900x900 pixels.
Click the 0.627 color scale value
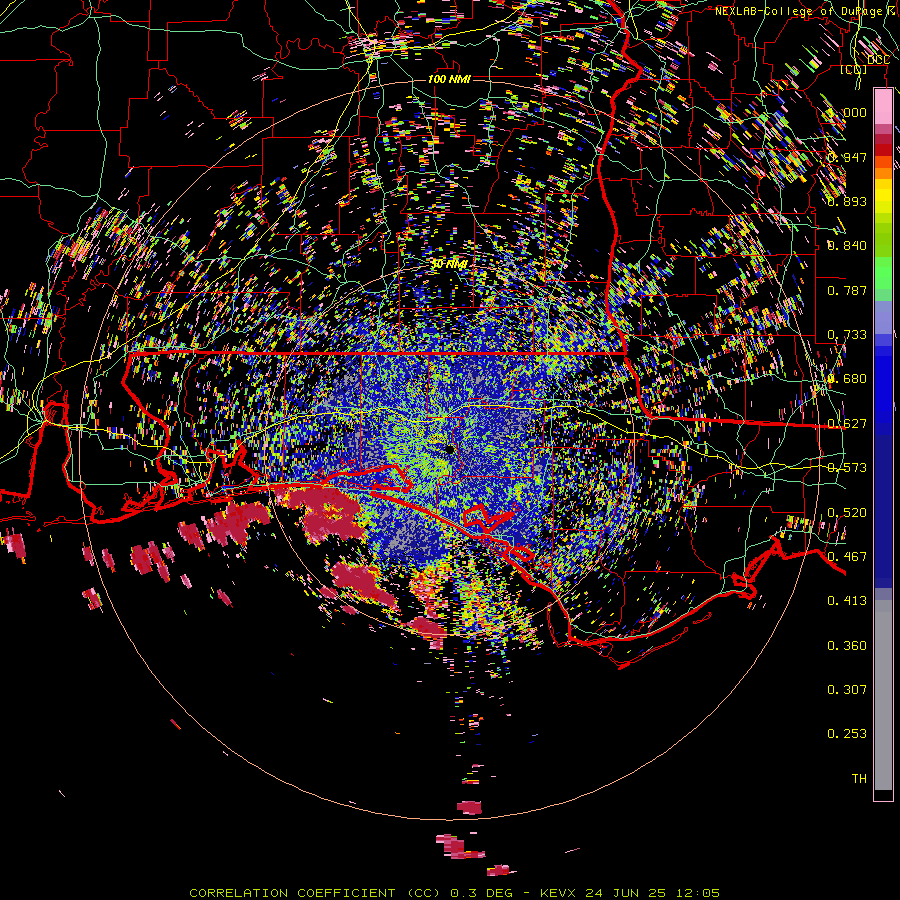(x=847, y=424)
